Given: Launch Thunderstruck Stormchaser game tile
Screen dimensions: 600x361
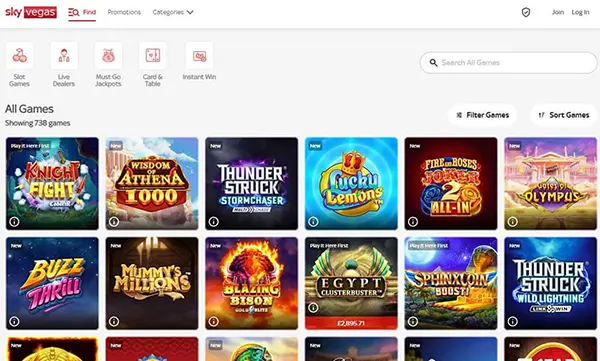Looking at the screenshot, I should click(x=251, y=184).
